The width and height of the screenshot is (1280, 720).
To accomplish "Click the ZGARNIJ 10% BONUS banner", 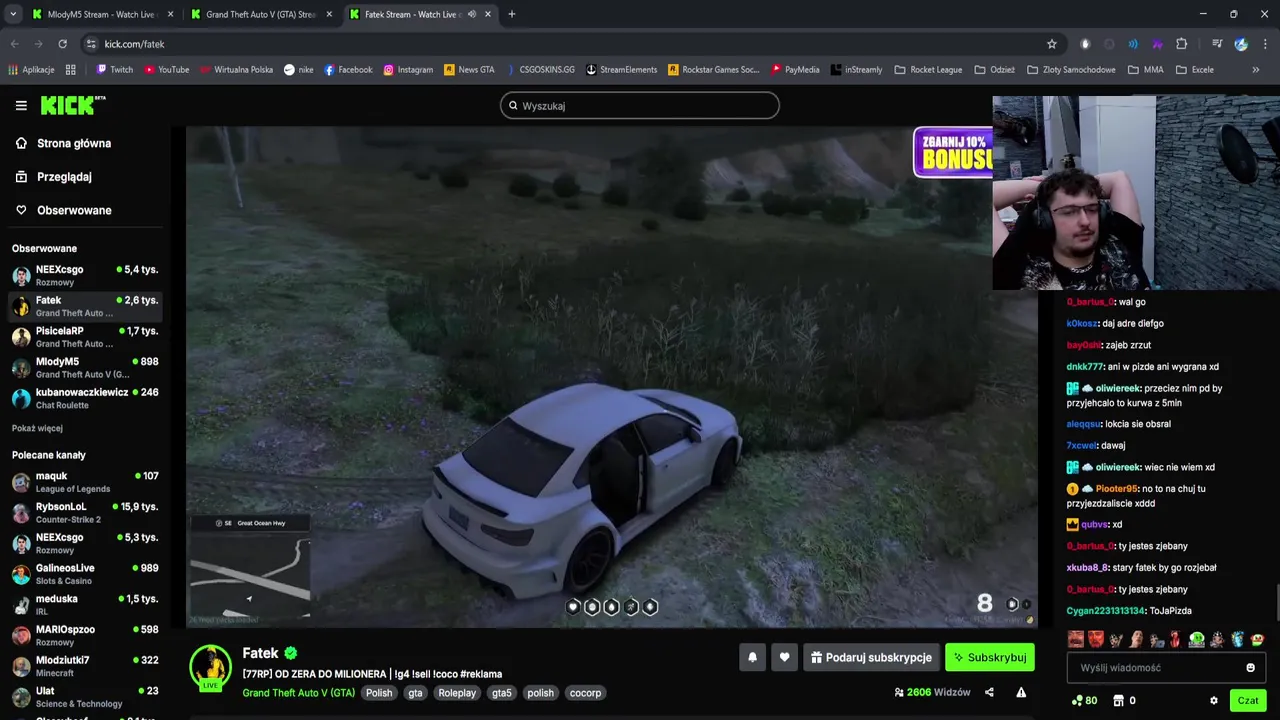I will pyautogui.click(x=953, y=152).
